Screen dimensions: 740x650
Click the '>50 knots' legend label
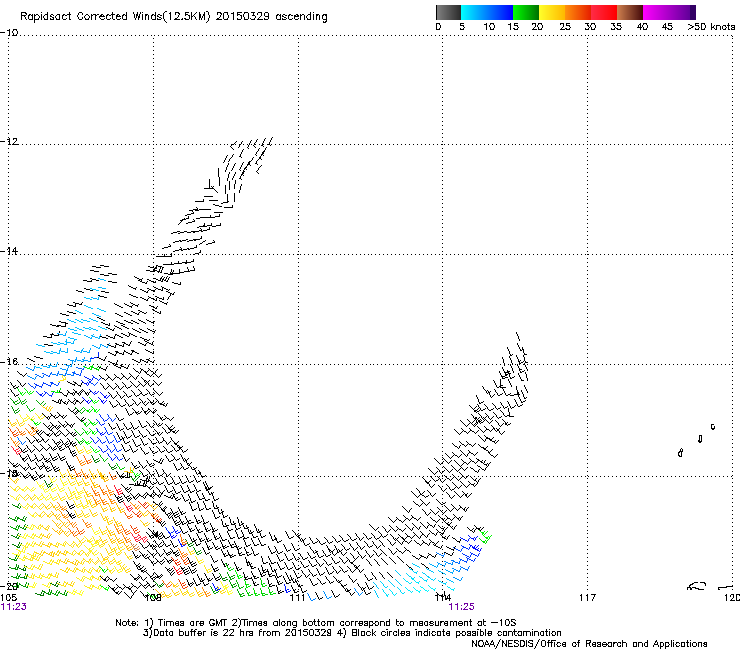tap(711, 27)
